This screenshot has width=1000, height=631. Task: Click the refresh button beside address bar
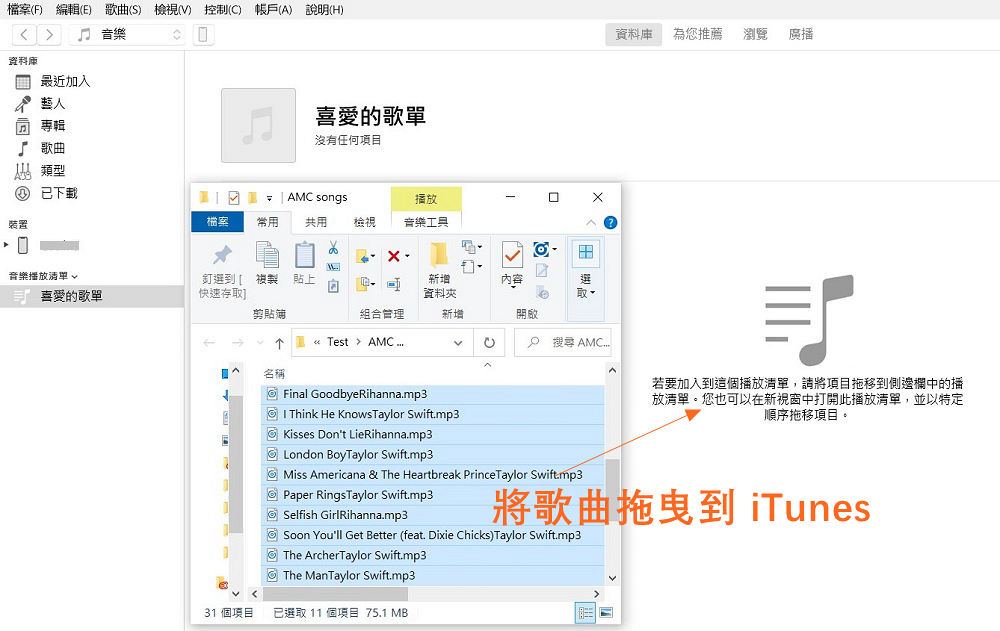pyautogui.click(x=489, y=343)
